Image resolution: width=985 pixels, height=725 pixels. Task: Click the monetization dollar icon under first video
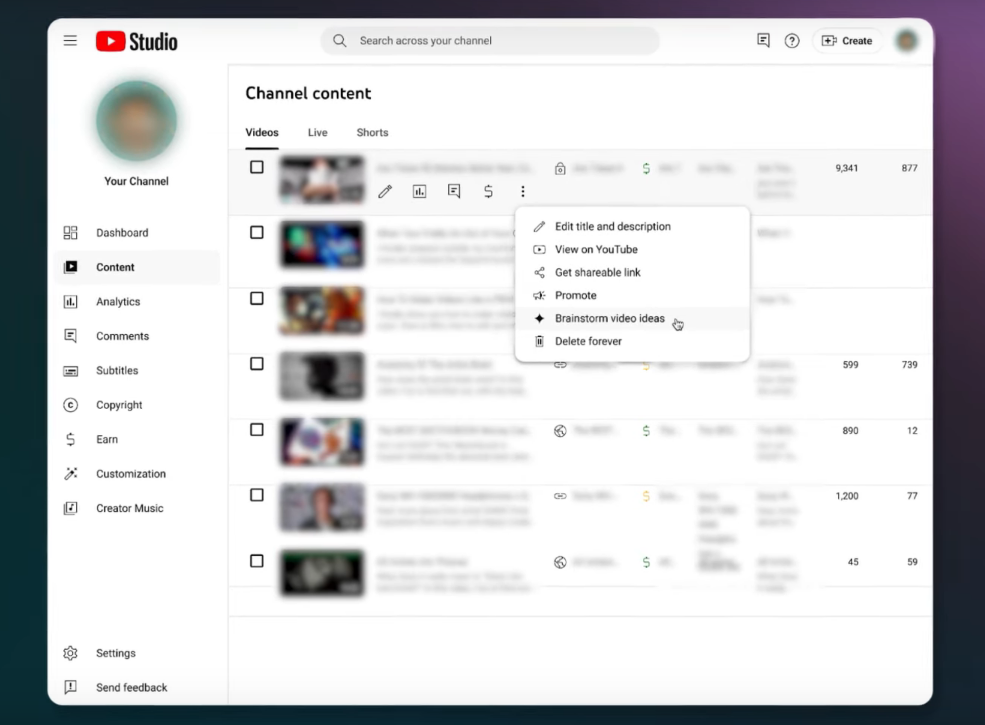[x=488, y=192]
